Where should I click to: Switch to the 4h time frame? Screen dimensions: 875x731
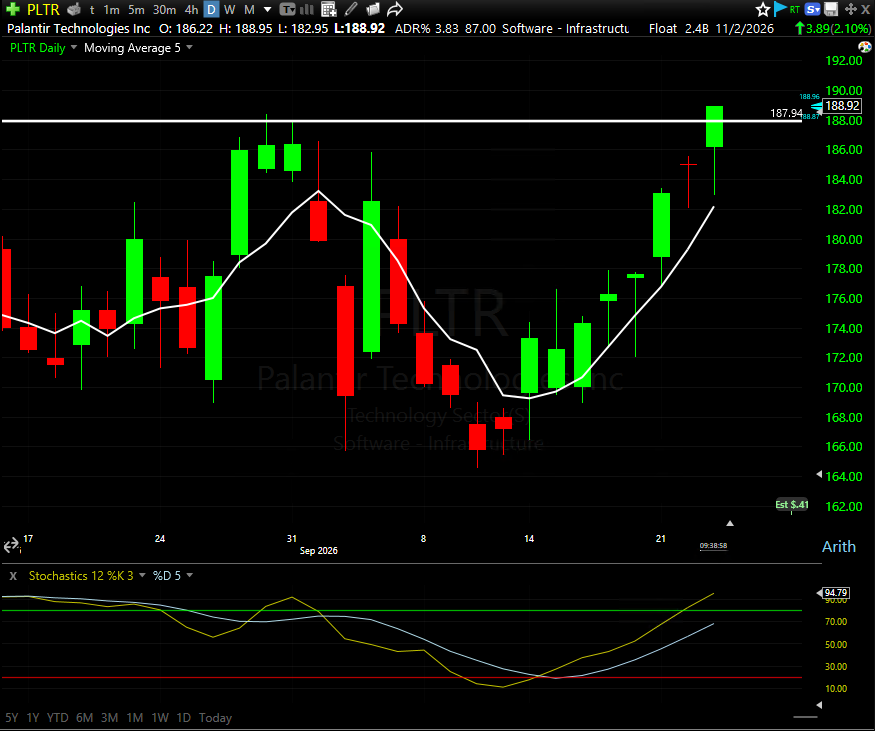(191, 9)
